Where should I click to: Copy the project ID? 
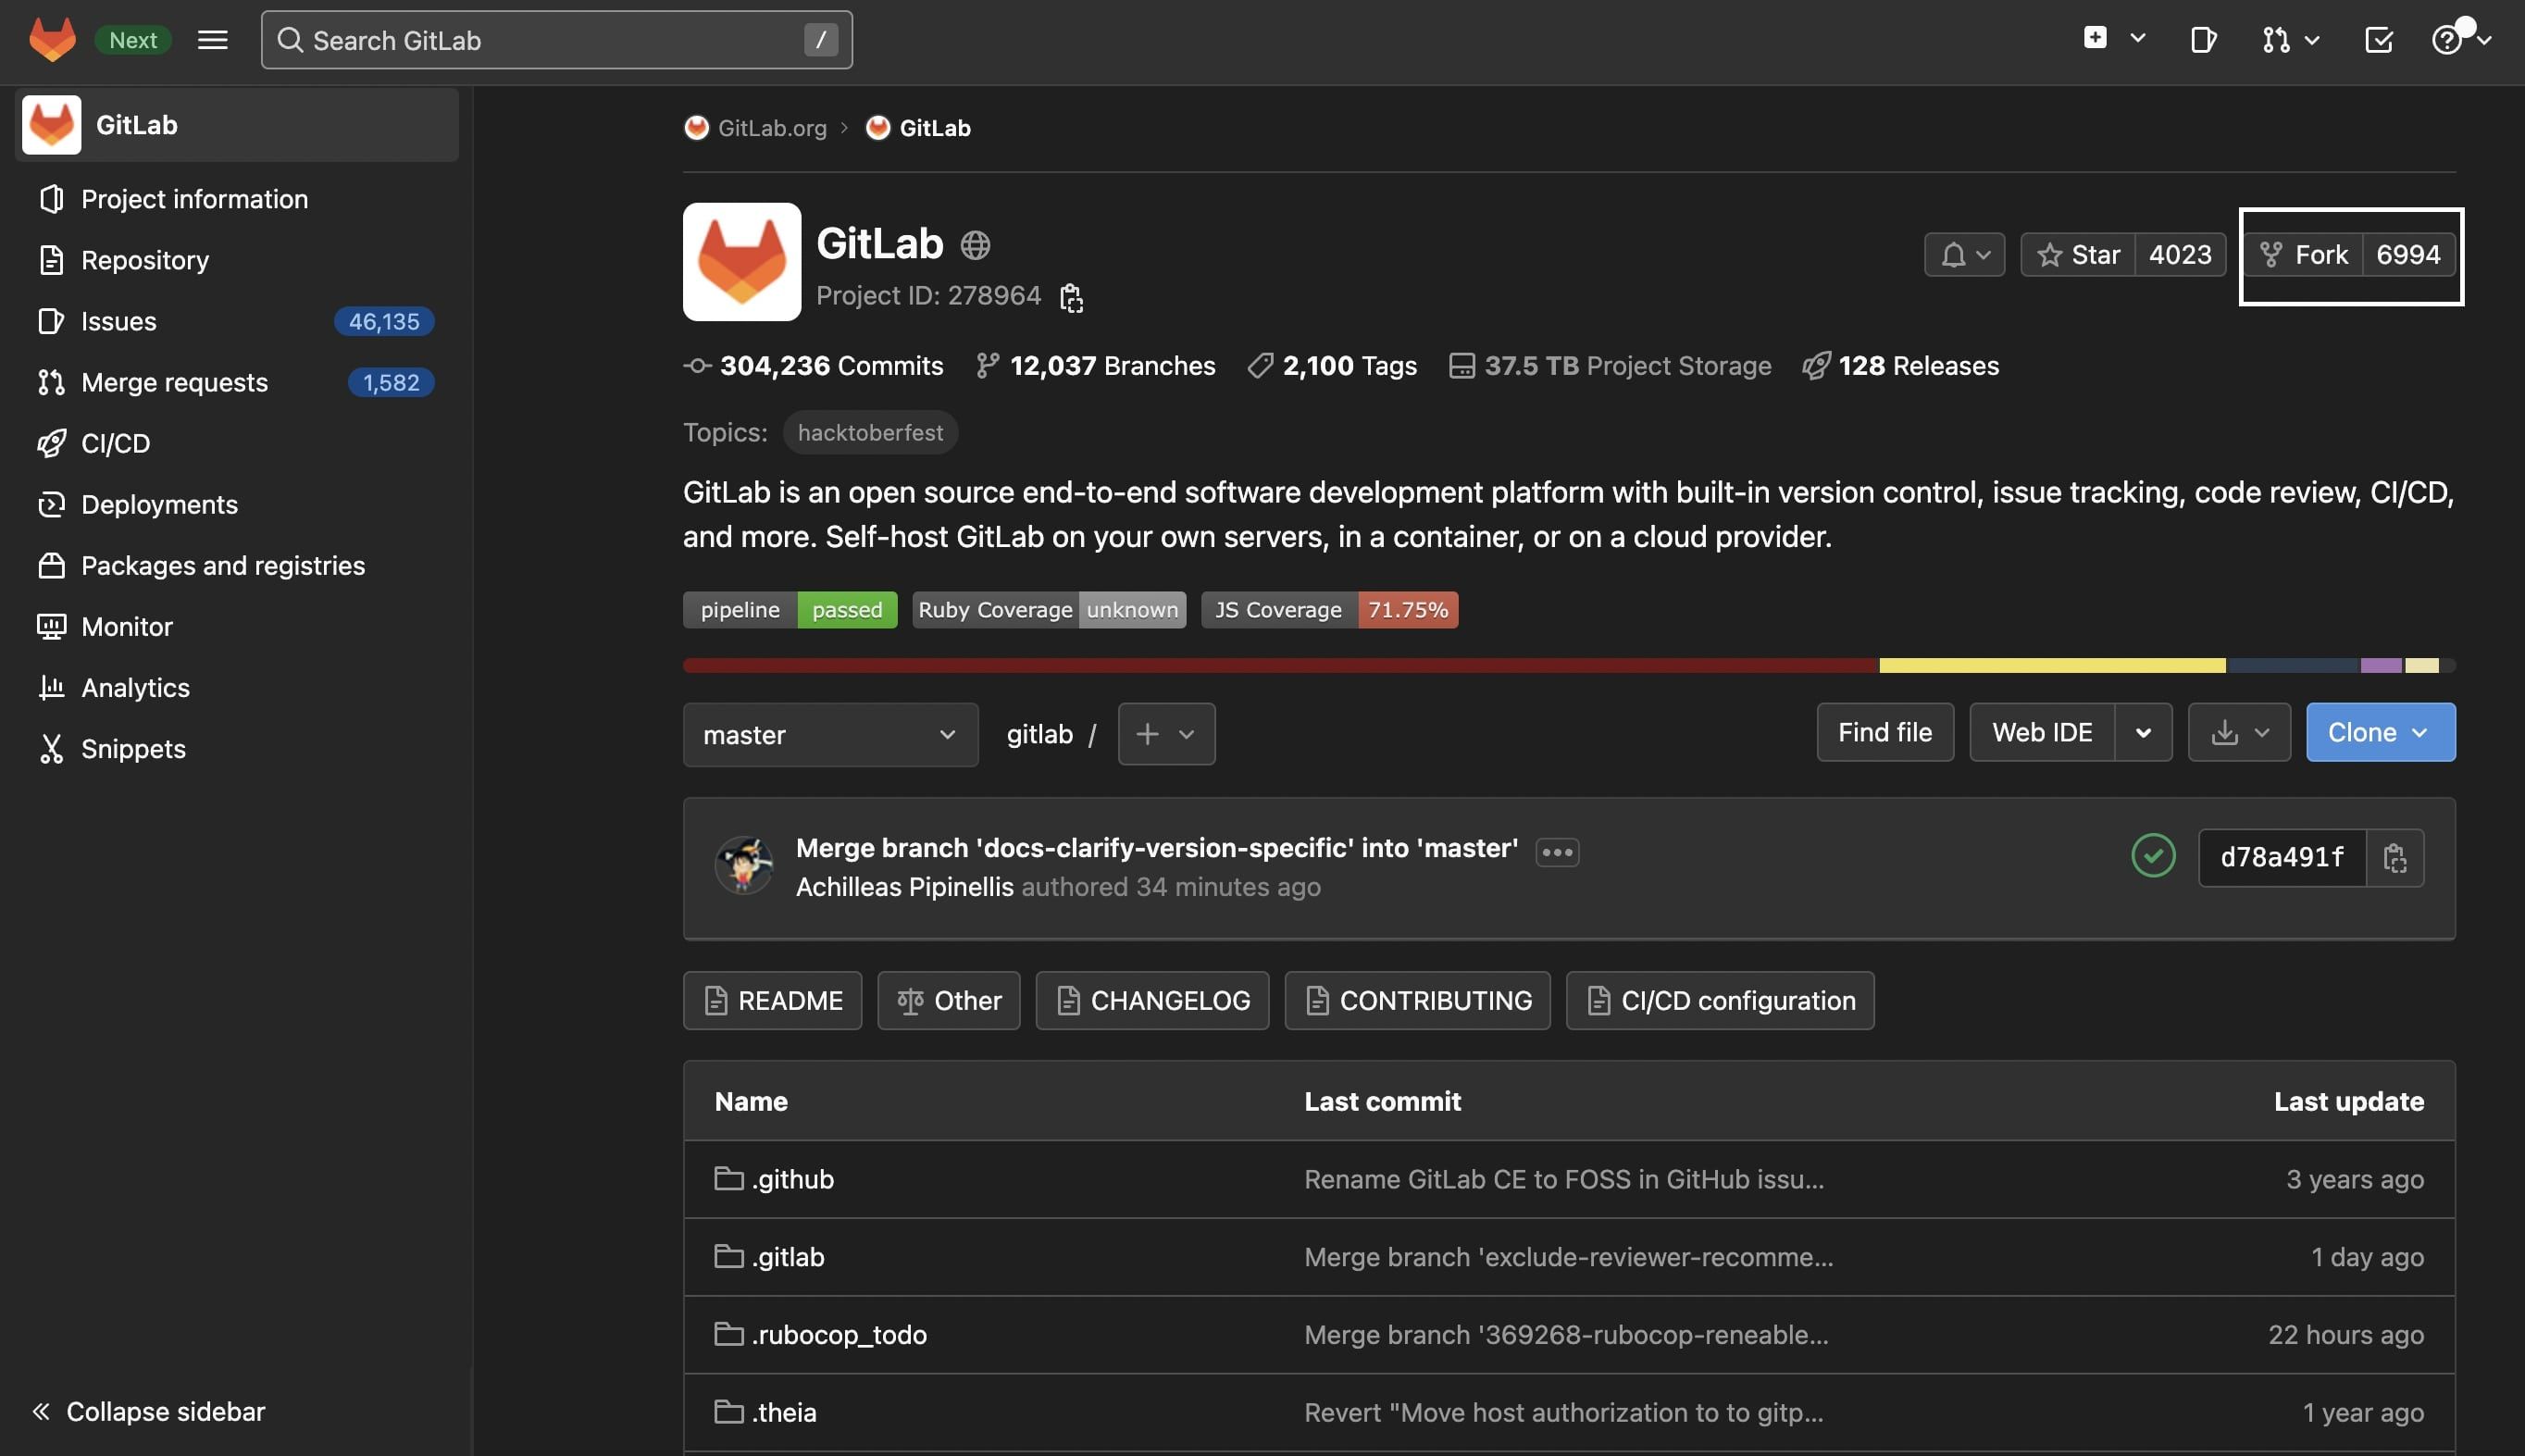point(1070,297)
